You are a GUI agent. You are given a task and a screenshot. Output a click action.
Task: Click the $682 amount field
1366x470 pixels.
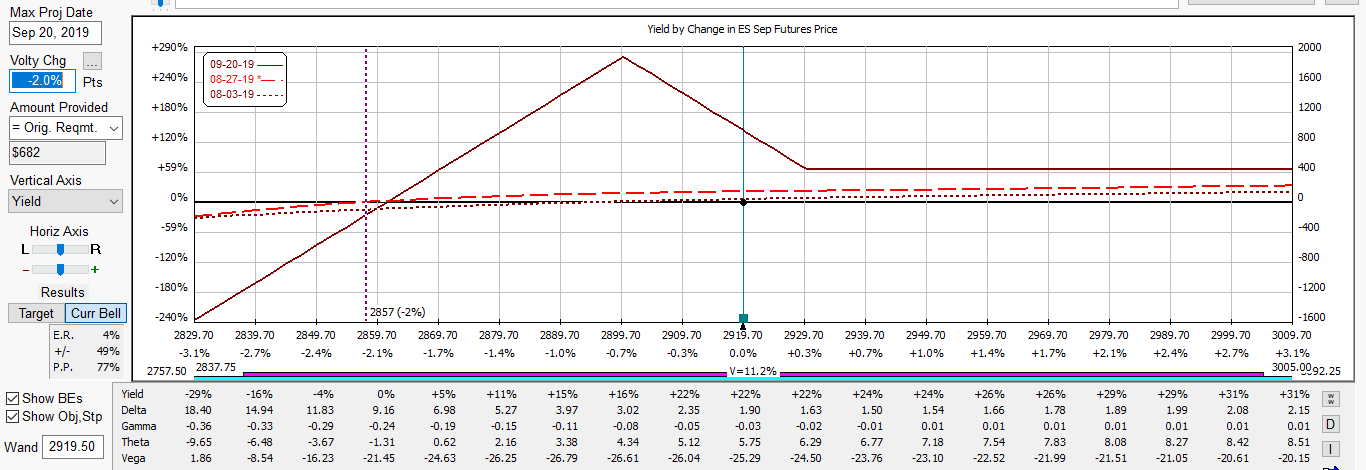57,153
